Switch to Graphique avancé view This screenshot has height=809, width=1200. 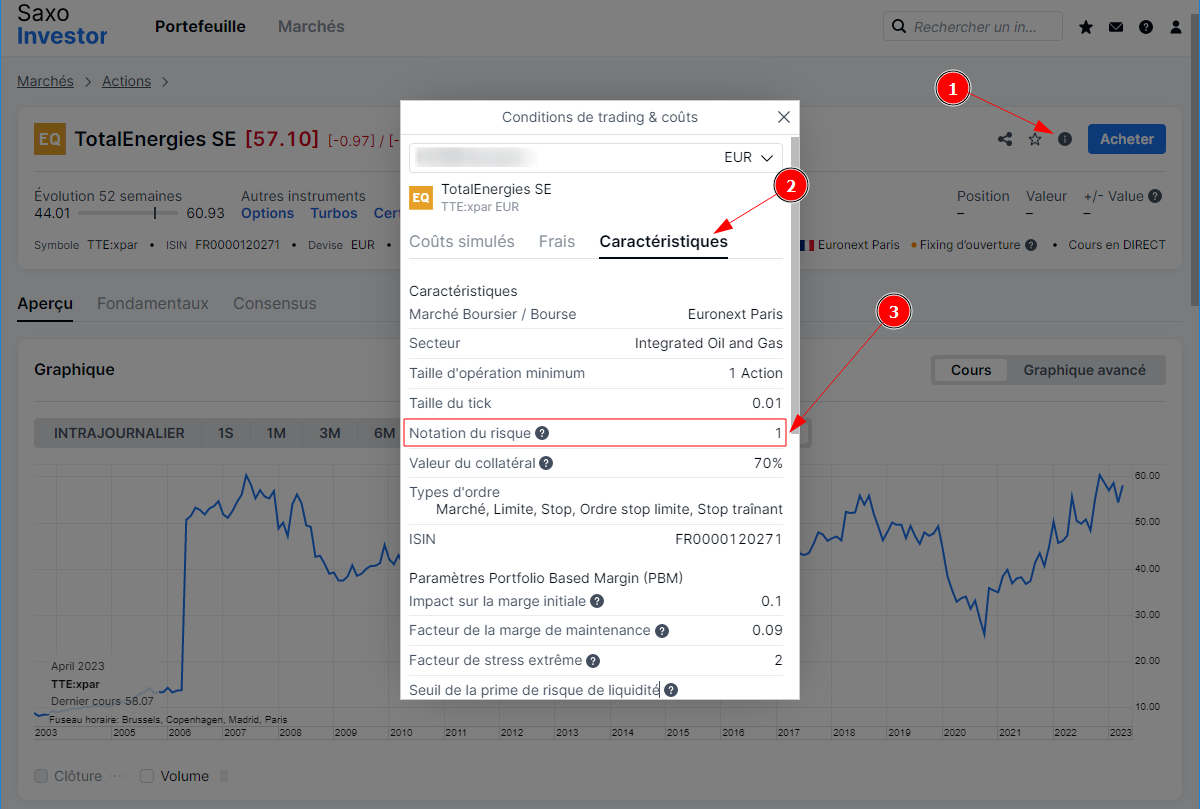click(x=1085, y=370)
